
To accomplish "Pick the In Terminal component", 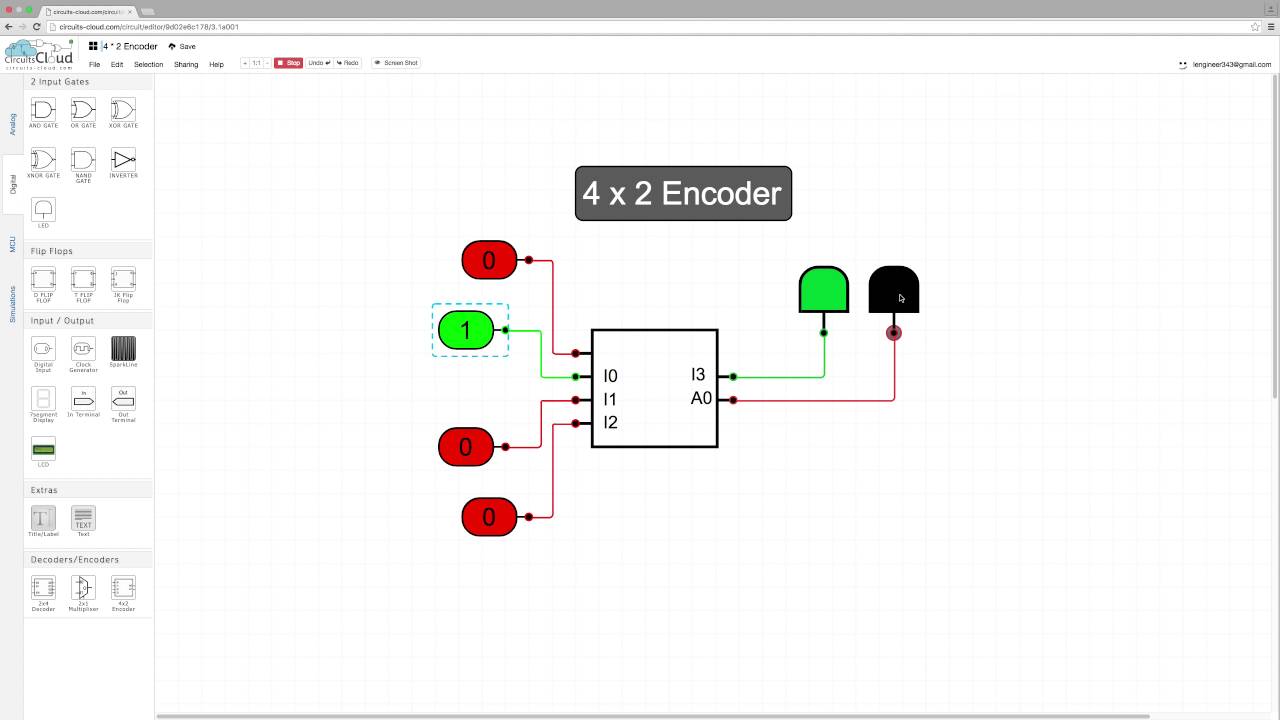I will click(x=83, y=401).
